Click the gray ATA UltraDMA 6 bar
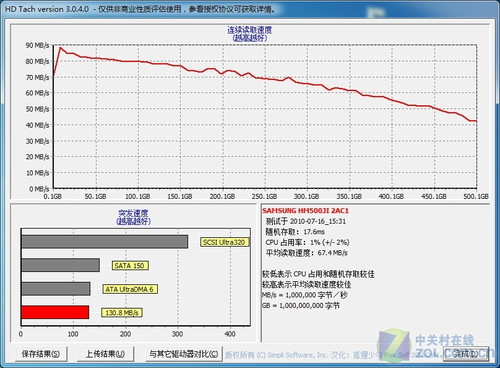This screenshot has height=368, width=500. coord(56,289)
